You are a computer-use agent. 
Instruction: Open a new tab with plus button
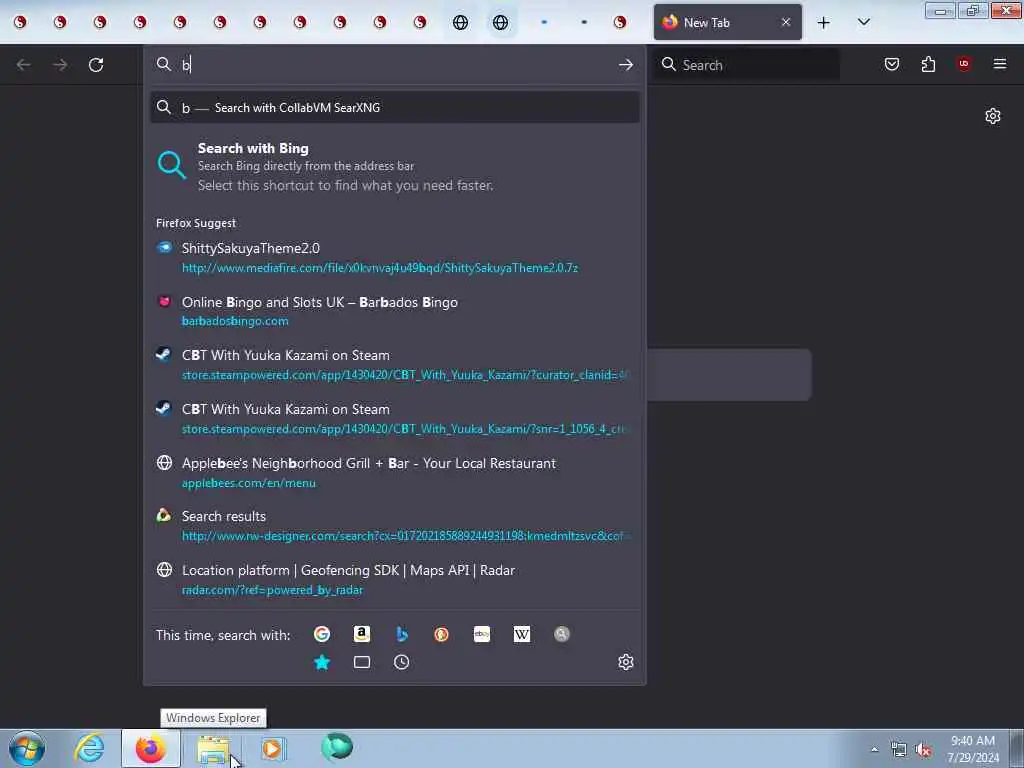824,23
